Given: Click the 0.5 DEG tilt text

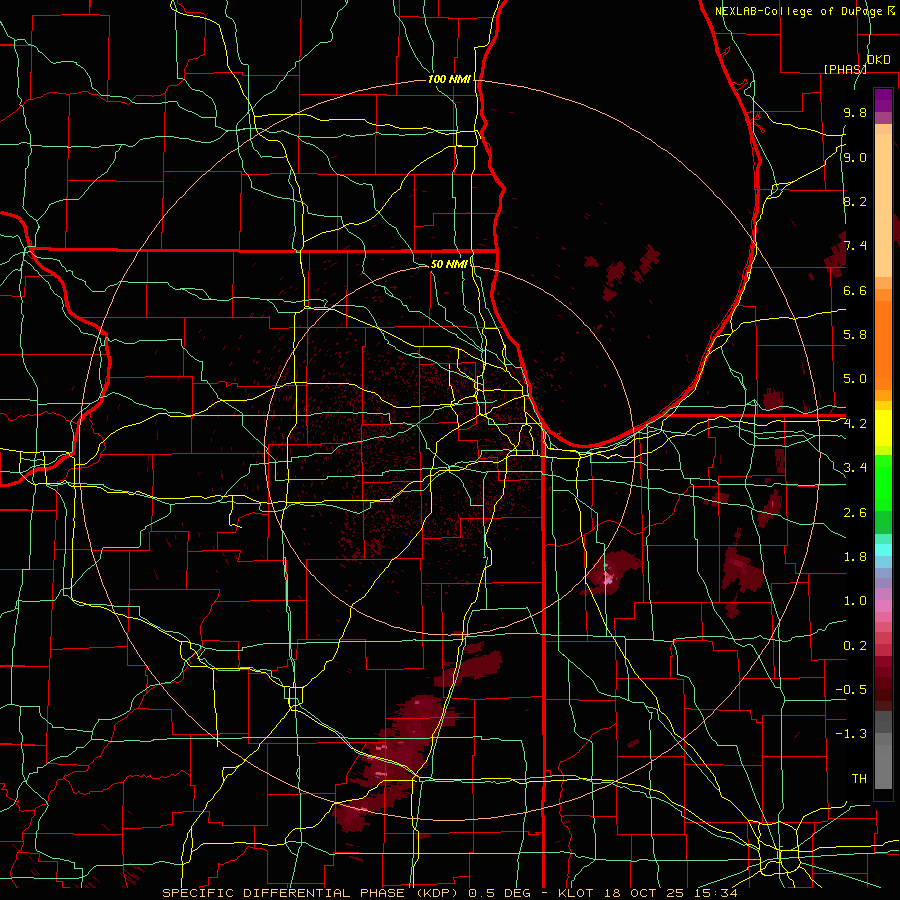Looking at the screenshot, I should point(498,893).
